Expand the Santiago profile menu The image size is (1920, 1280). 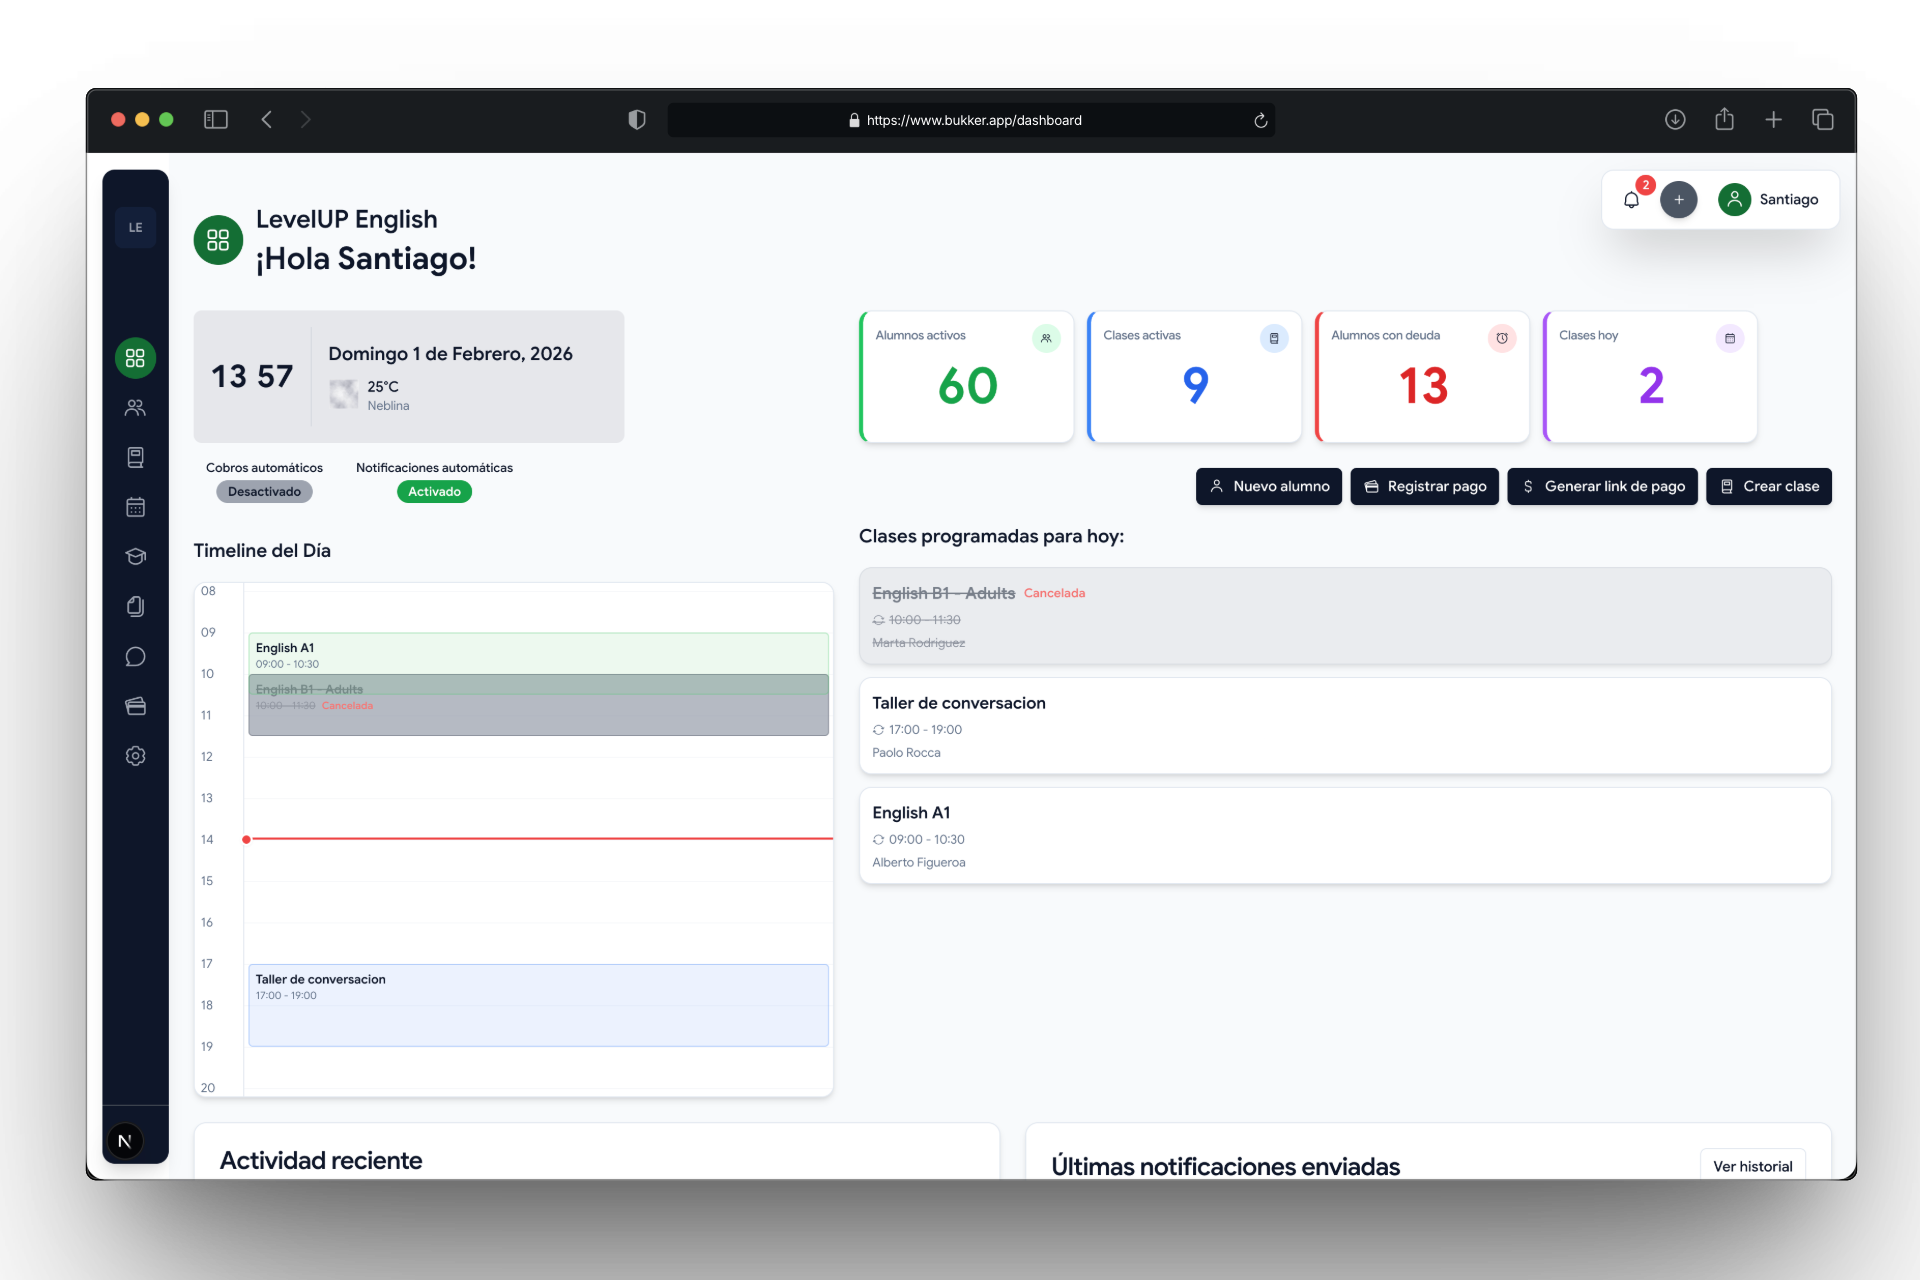point(1771,199)
